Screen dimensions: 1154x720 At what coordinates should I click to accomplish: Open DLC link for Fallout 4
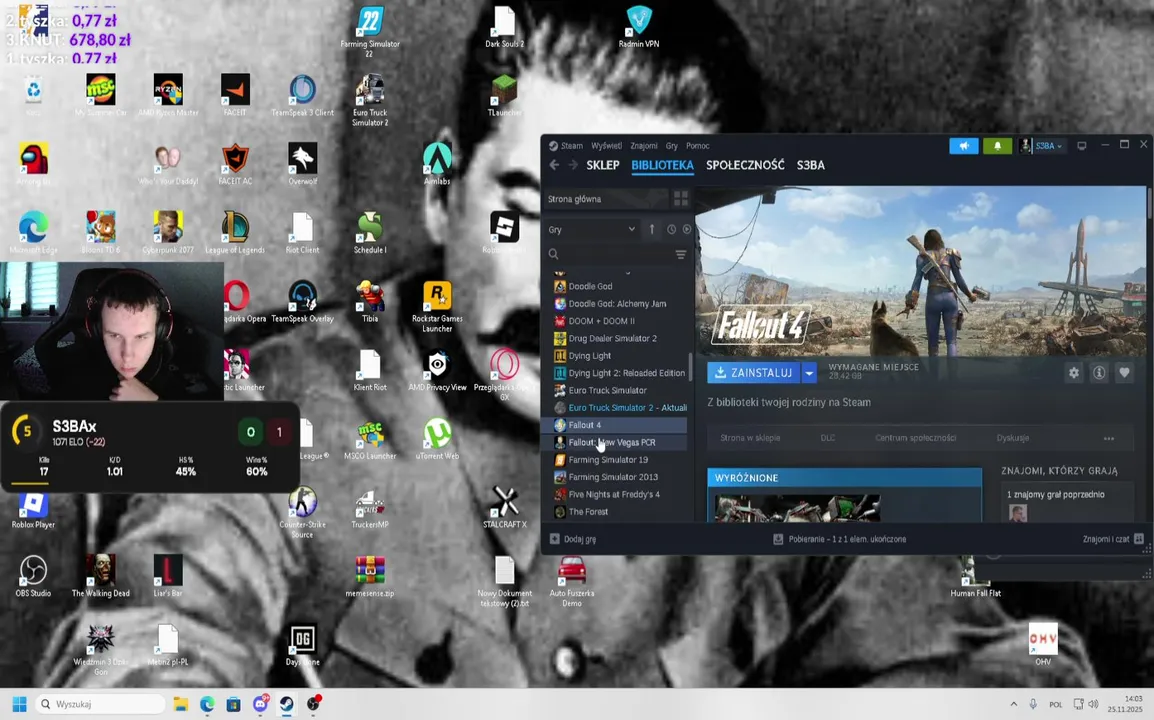click(828, 438)
